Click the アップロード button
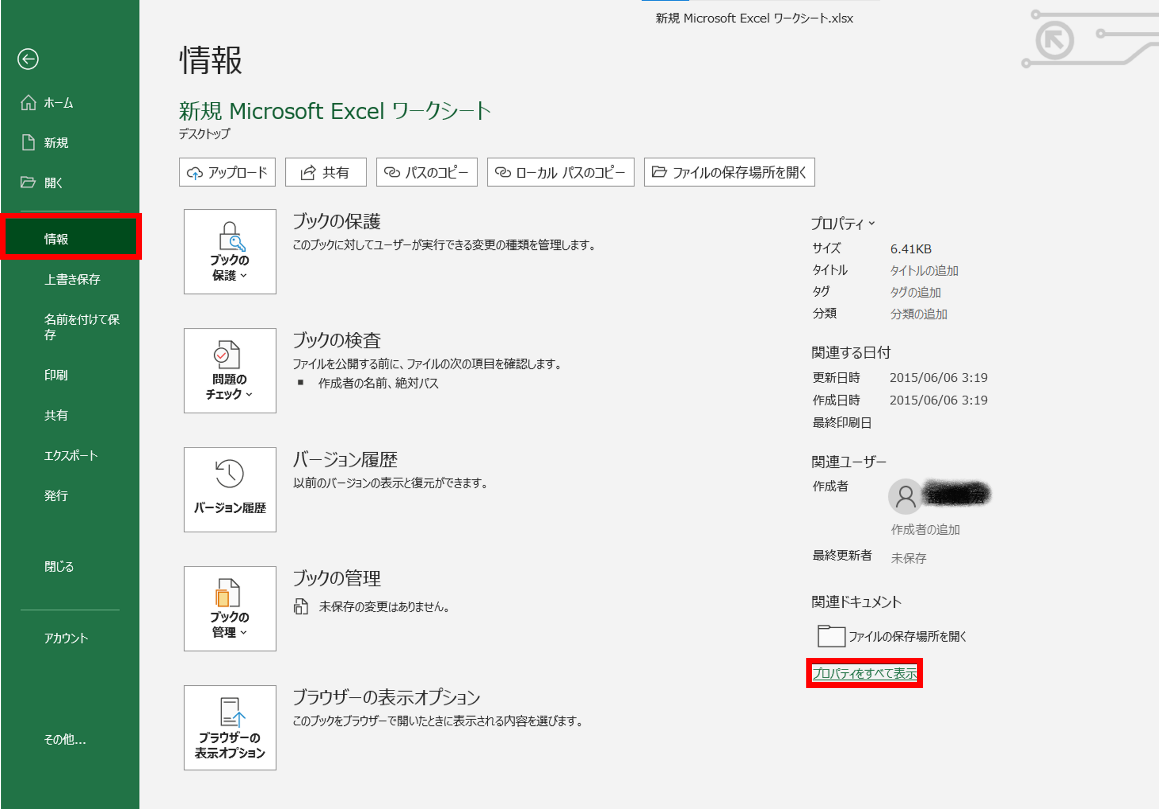Image resolution: width=1159 pixels, height=809 pixels. pyautogui.click(x=227, y=172)
